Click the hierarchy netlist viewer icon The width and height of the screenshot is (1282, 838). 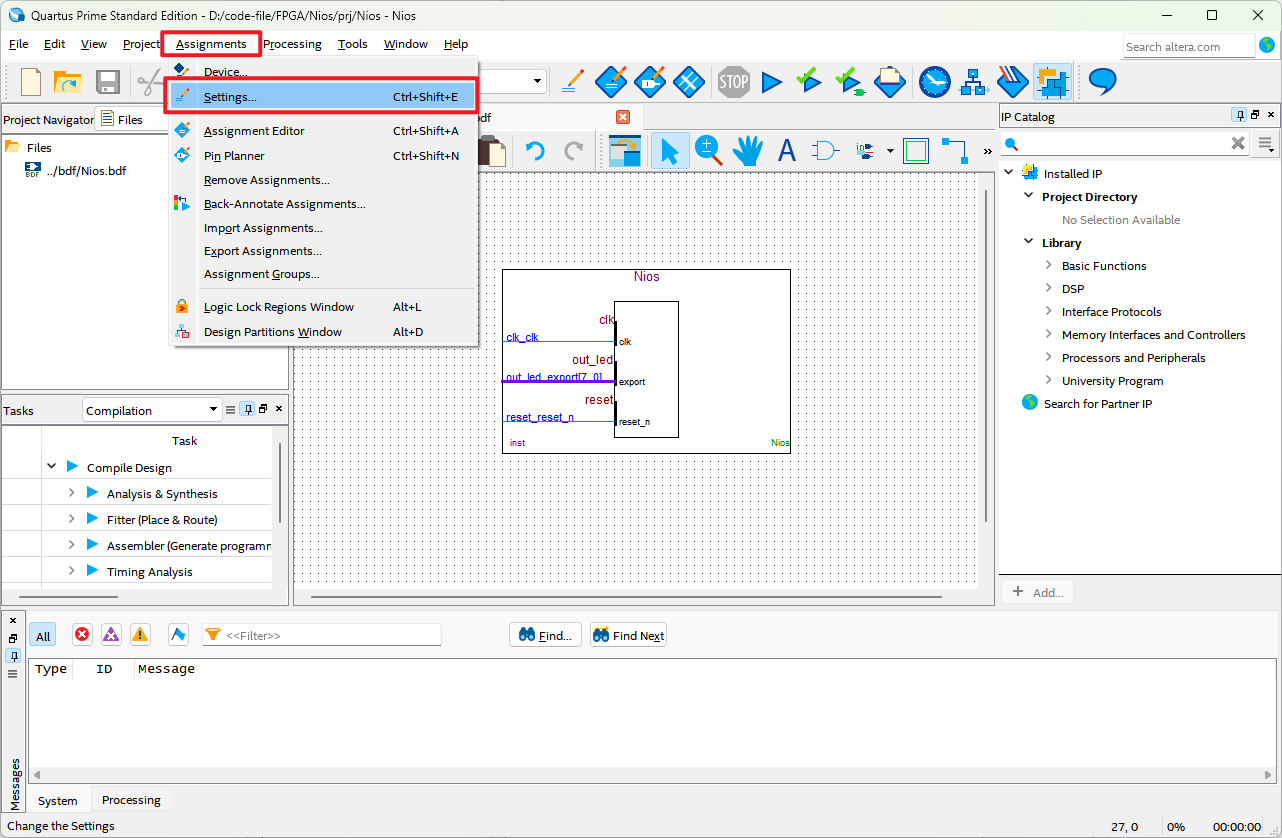pyautogui.click(x=973, y=81)
